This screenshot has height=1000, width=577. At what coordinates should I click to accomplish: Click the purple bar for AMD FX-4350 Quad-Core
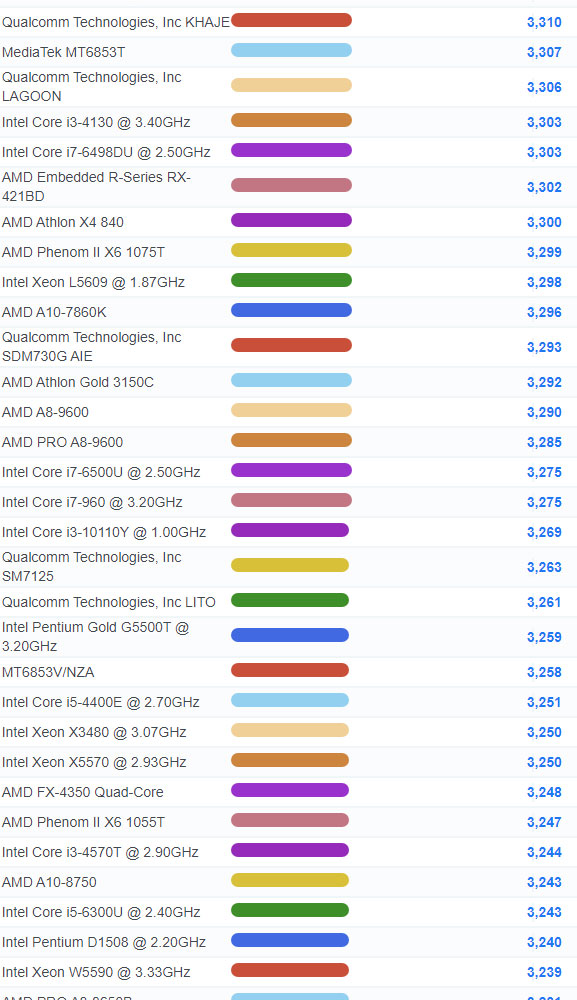click(x=290, y=790)
